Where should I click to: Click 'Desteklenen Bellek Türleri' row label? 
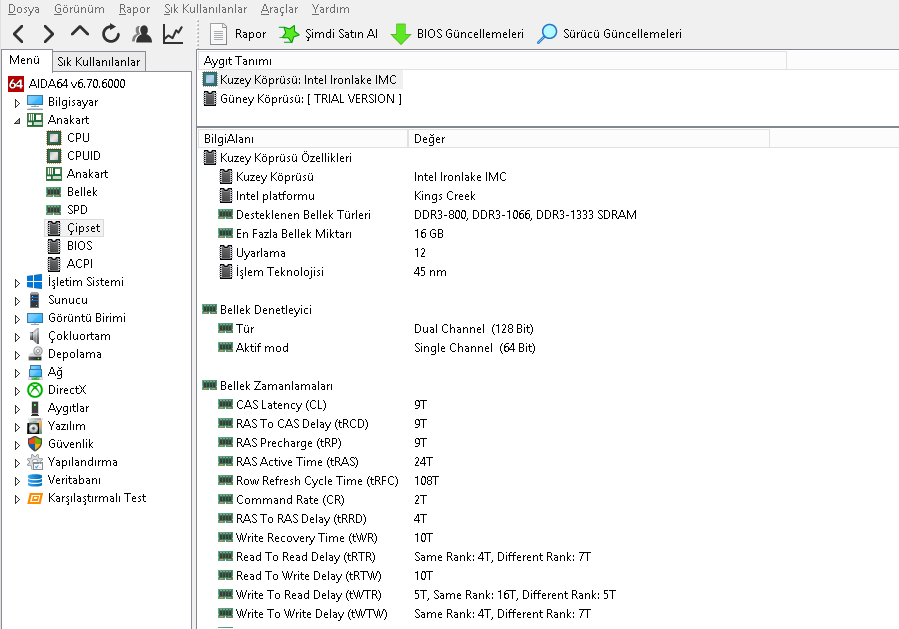point(303,215)
